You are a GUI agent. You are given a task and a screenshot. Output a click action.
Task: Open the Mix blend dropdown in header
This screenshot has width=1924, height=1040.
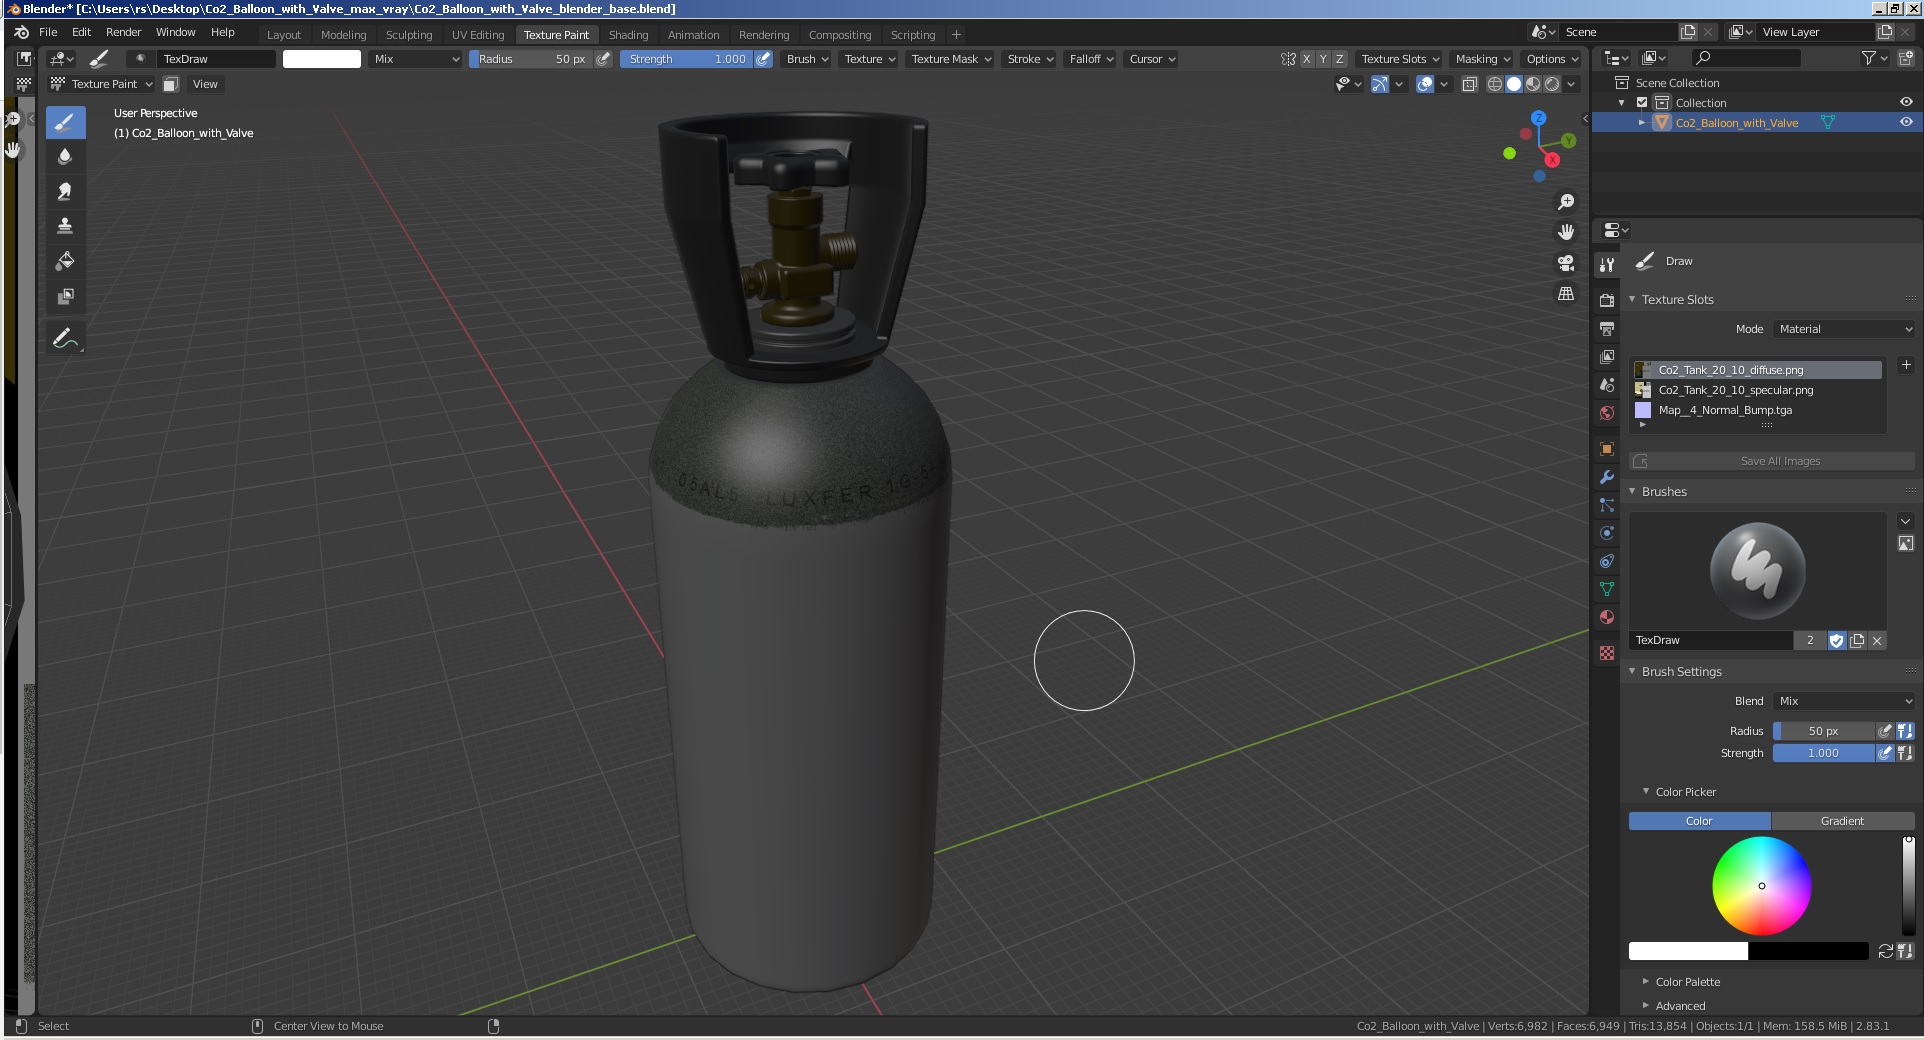416,59
